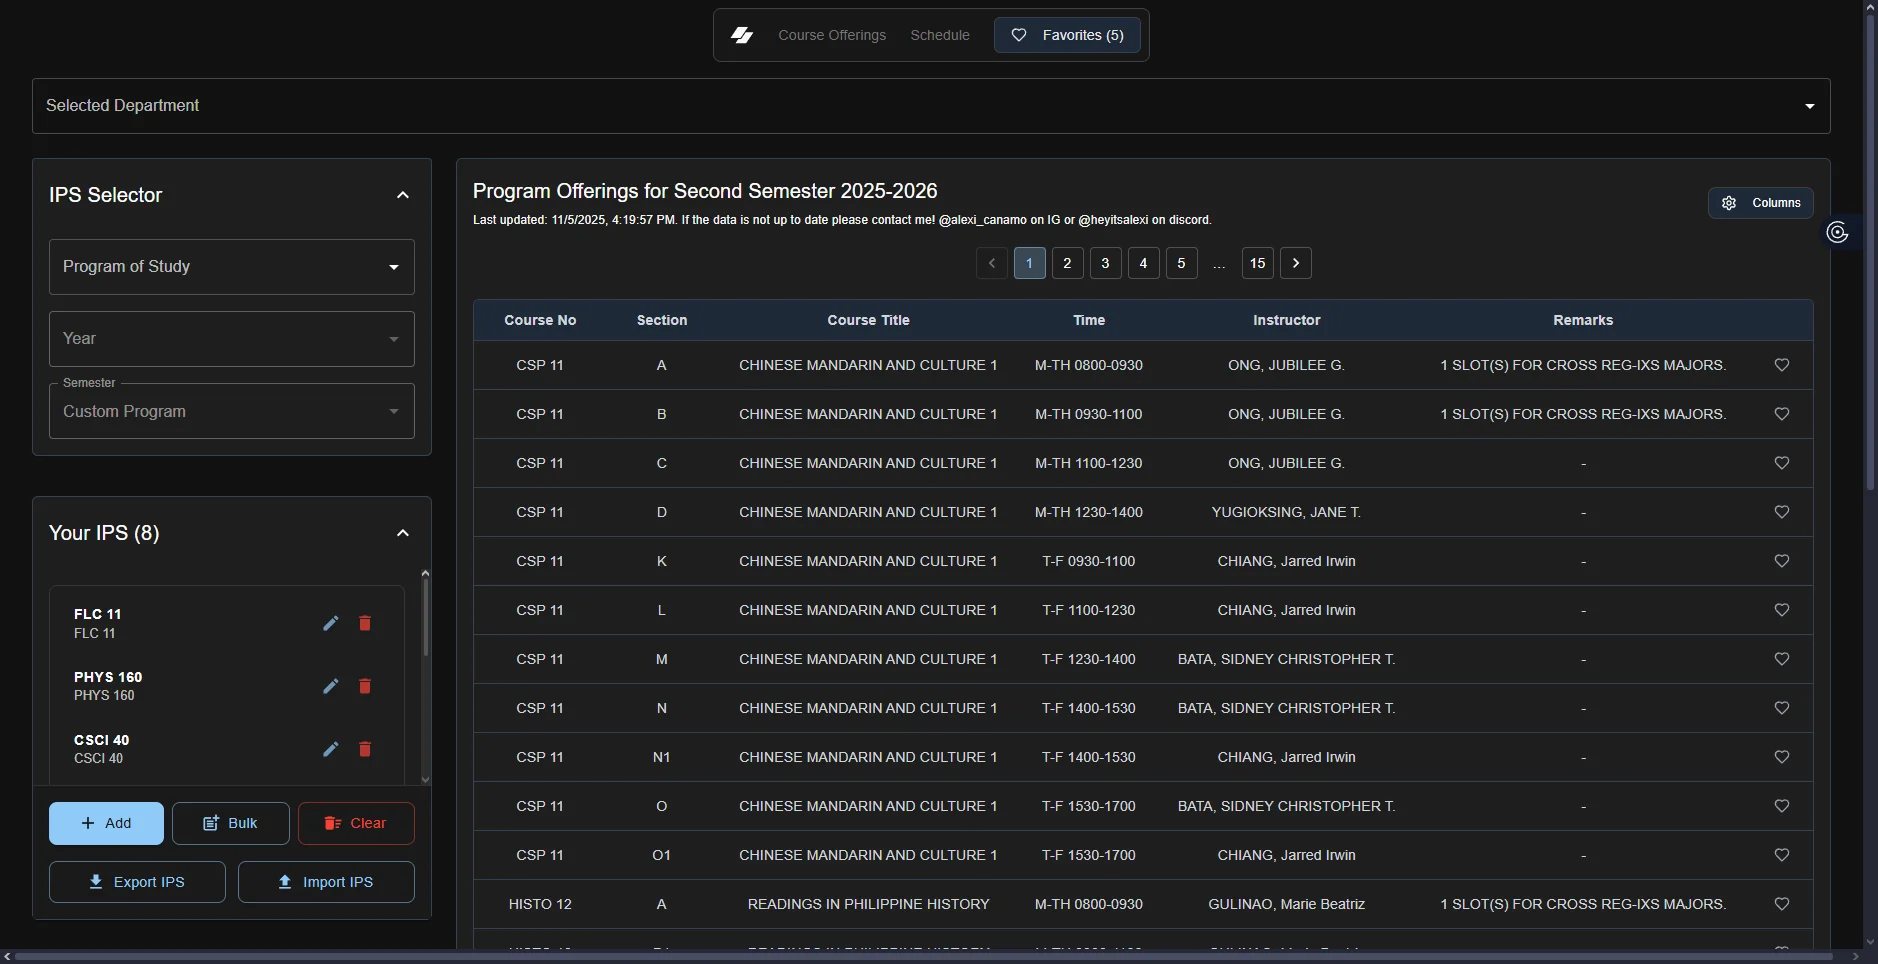Collapse the IPS Selector panel
Screen dimensions: 1878x964
coord(403,195)
